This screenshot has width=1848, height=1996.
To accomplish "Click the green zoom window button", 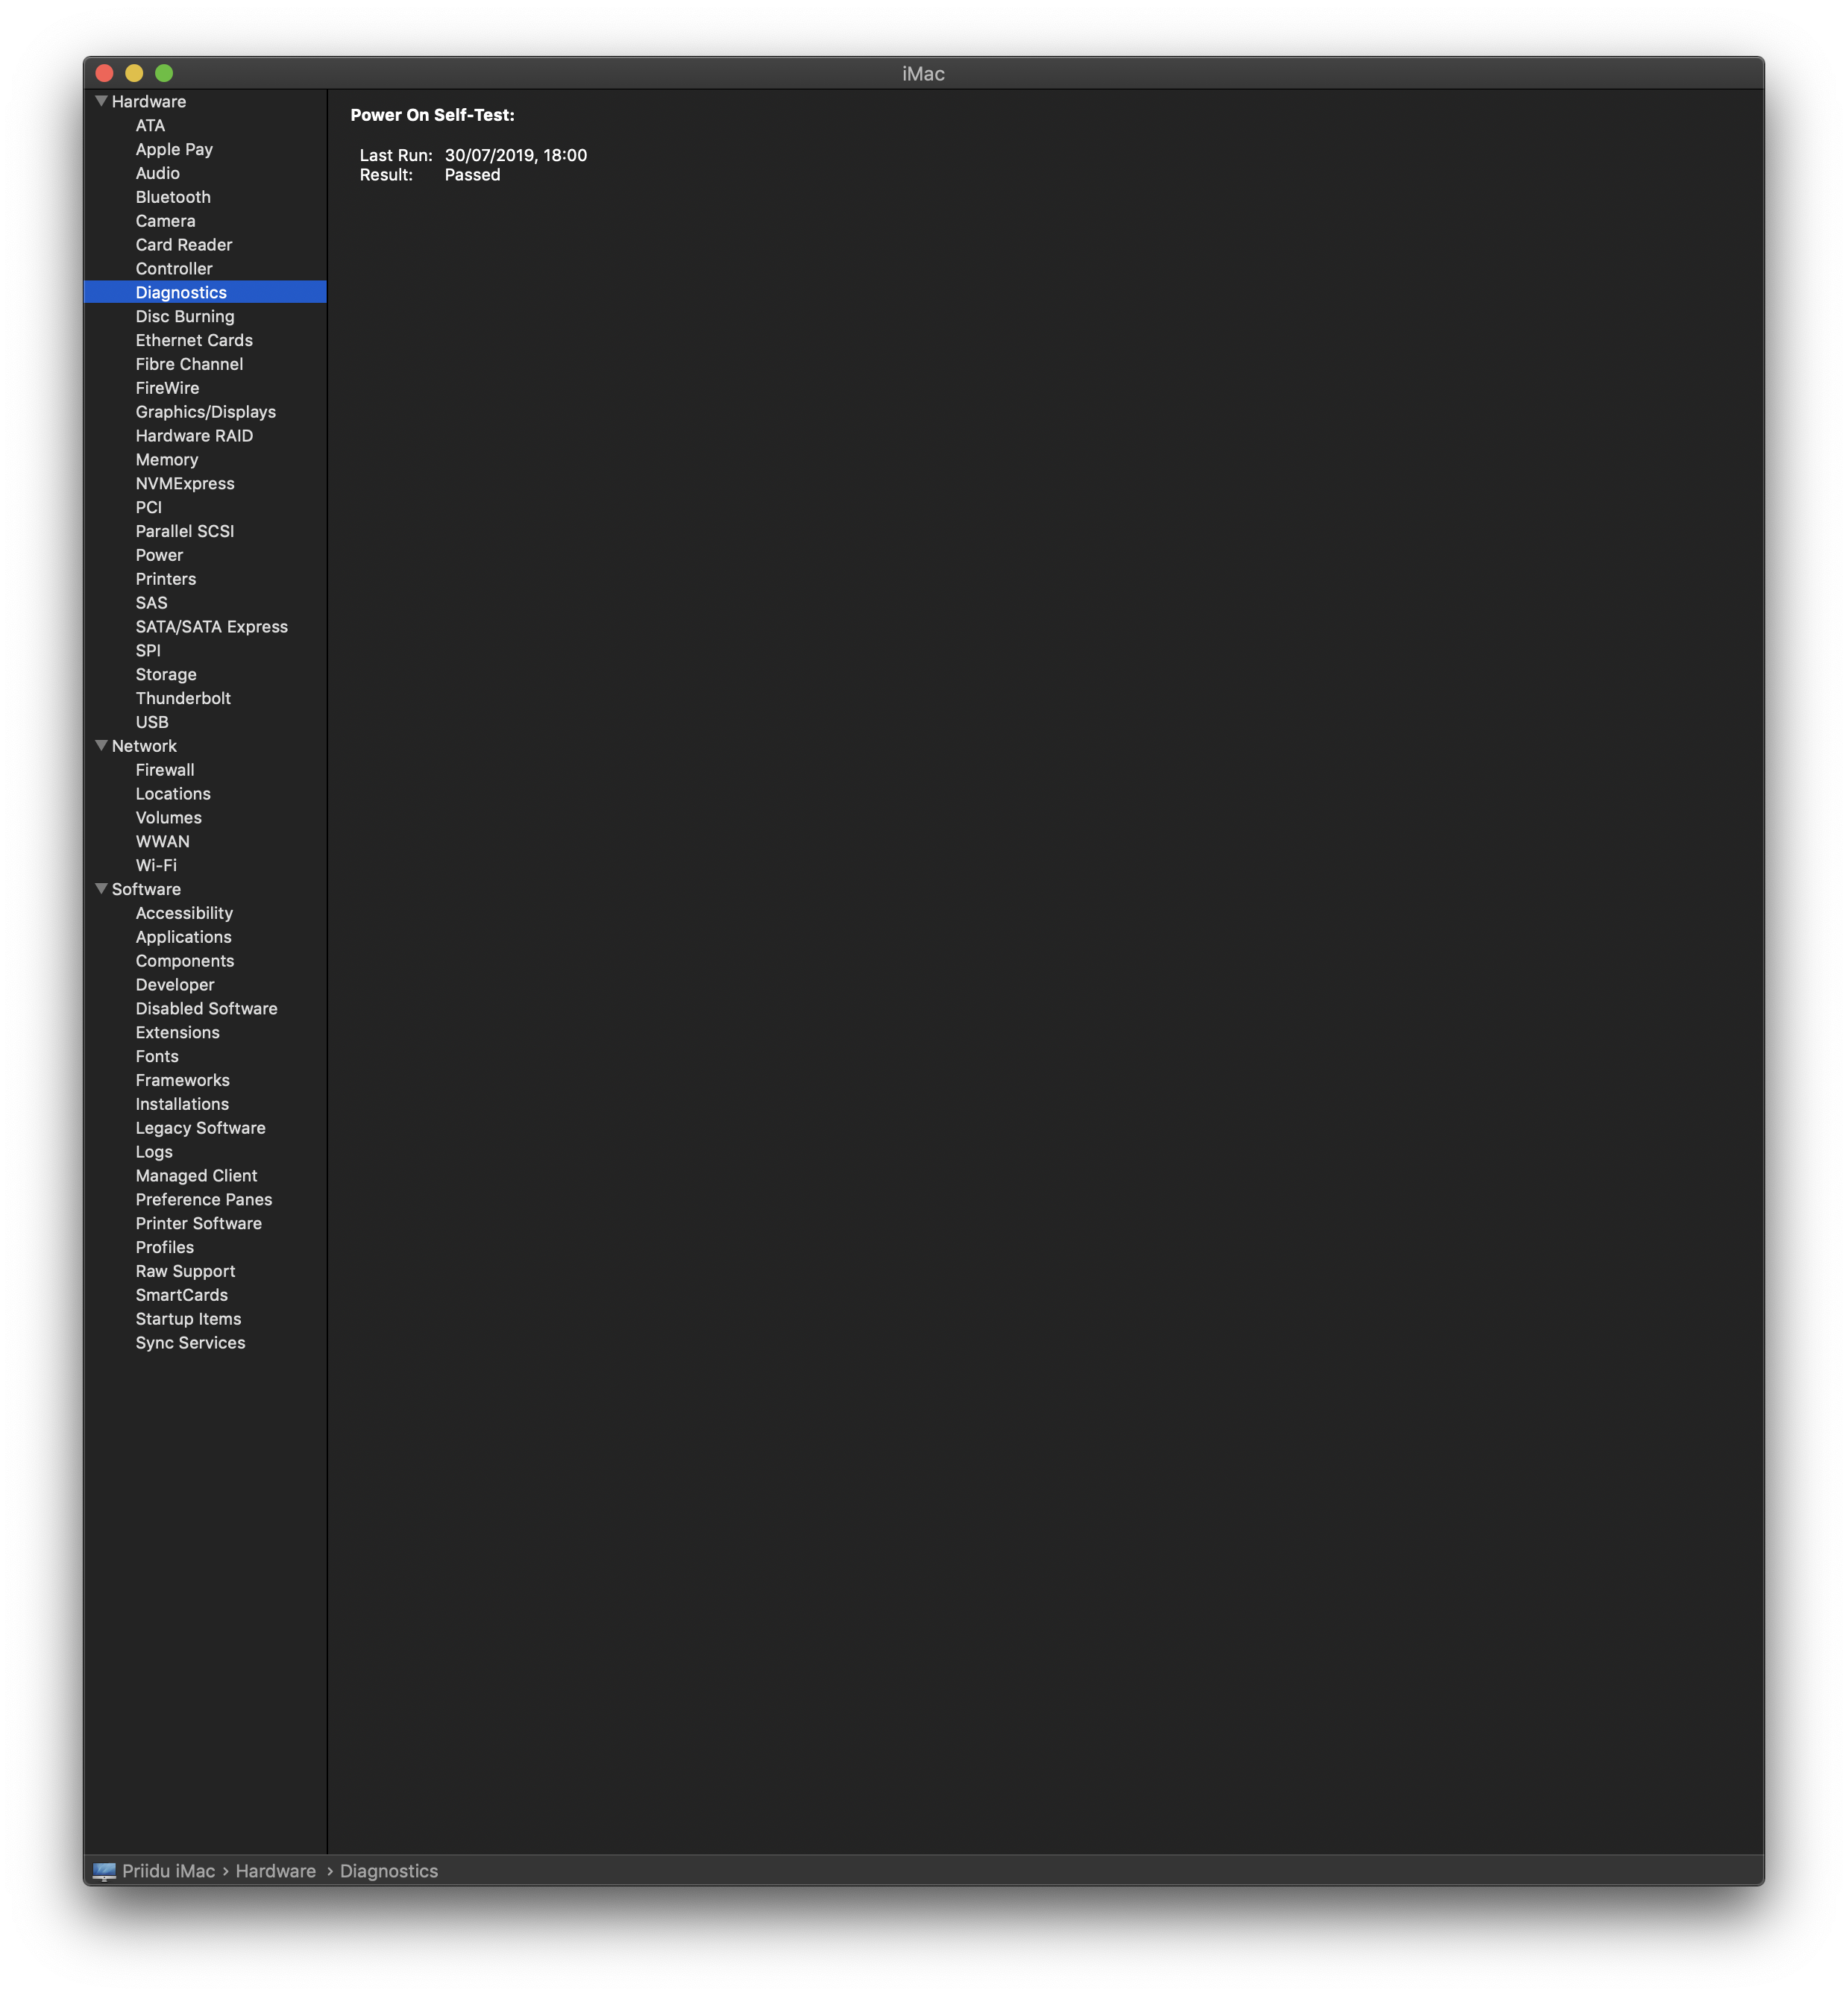I will pos(164,73).
